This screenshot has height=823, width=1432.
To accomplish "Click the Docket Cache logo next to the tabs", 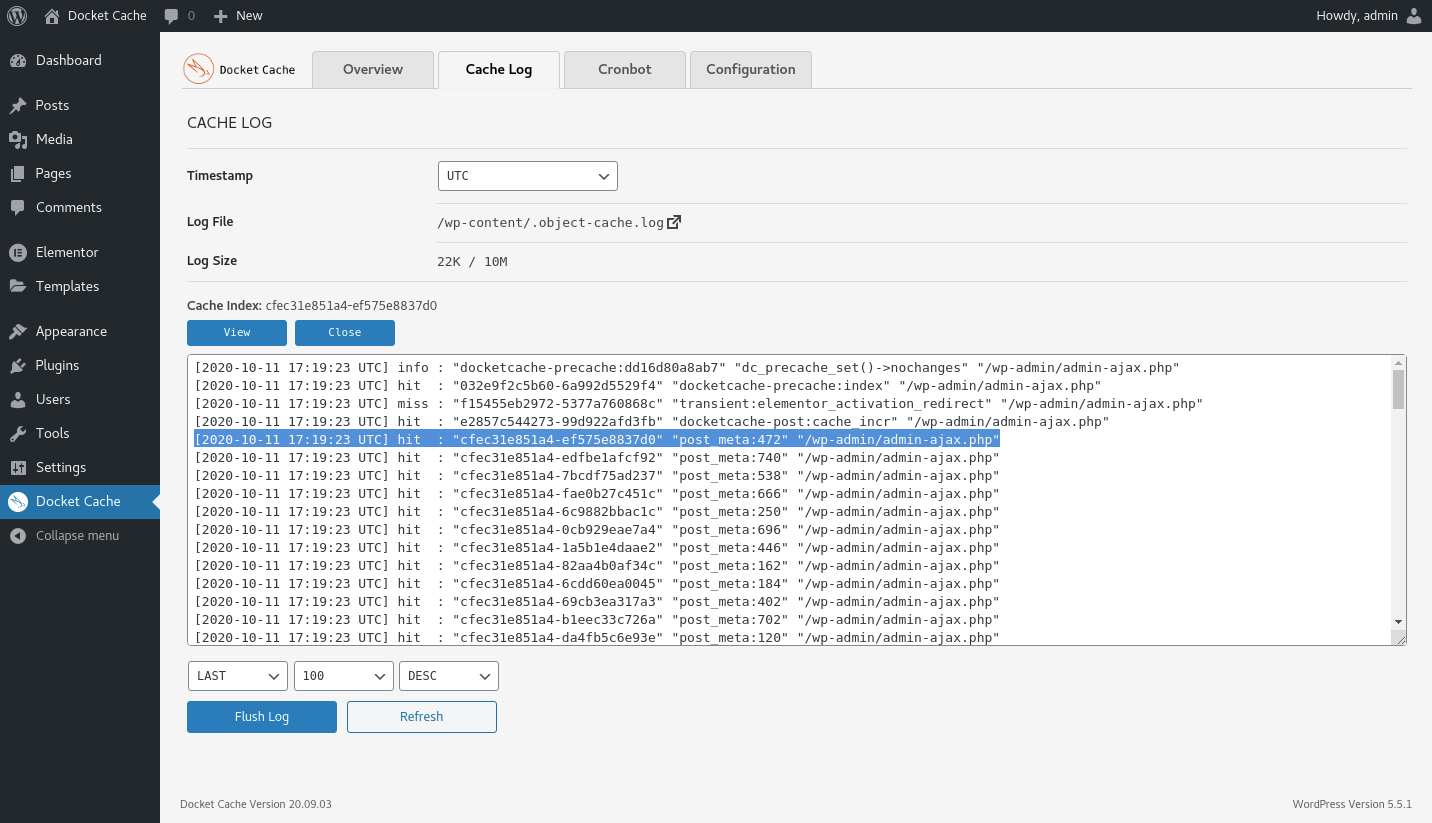I will pos(196,69).
